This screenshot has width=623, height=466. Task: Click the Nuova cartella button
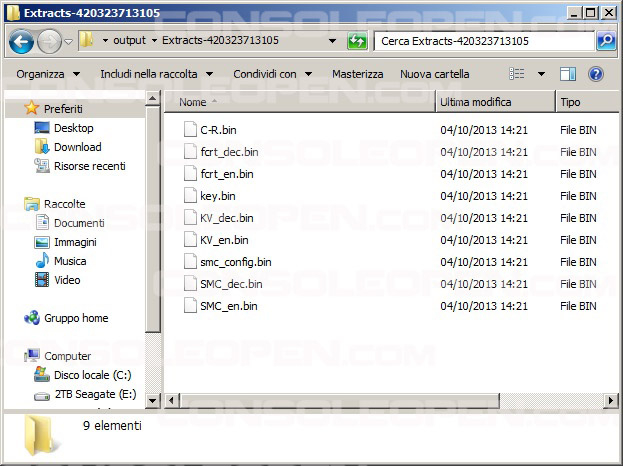(x=434, y=74)
